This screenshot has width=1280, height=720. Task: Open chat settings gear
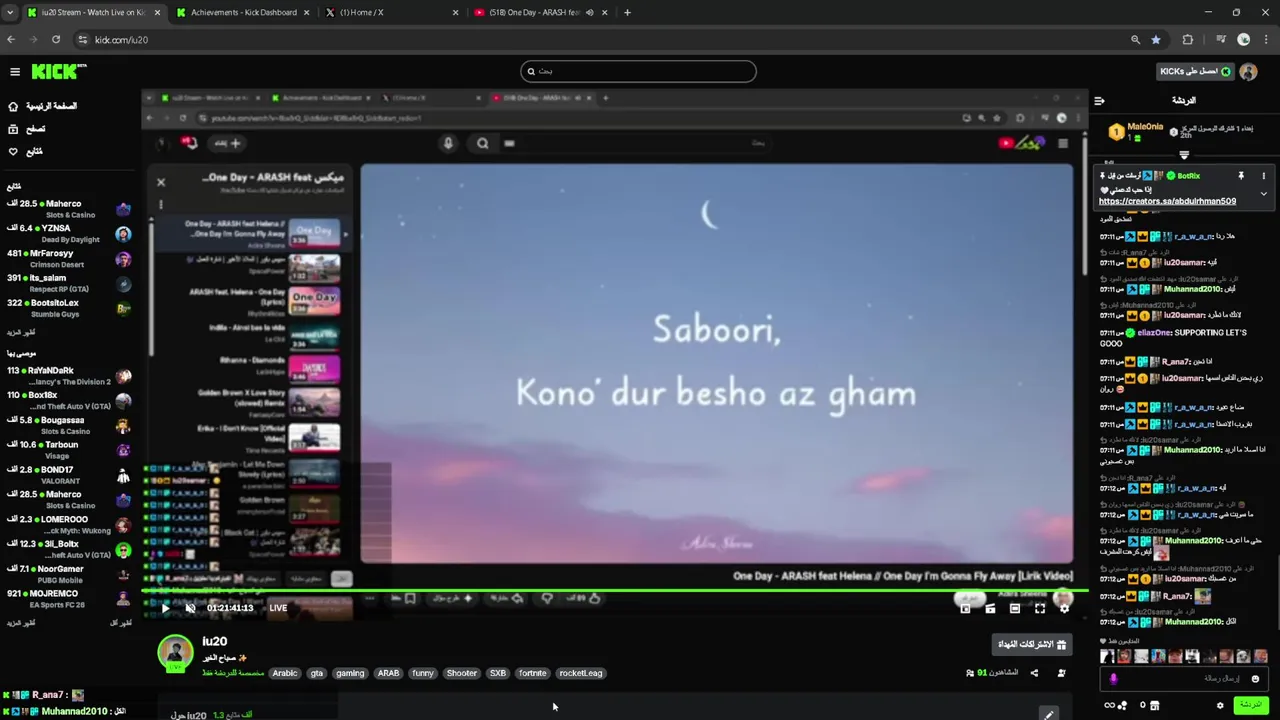coord(1220,705)
